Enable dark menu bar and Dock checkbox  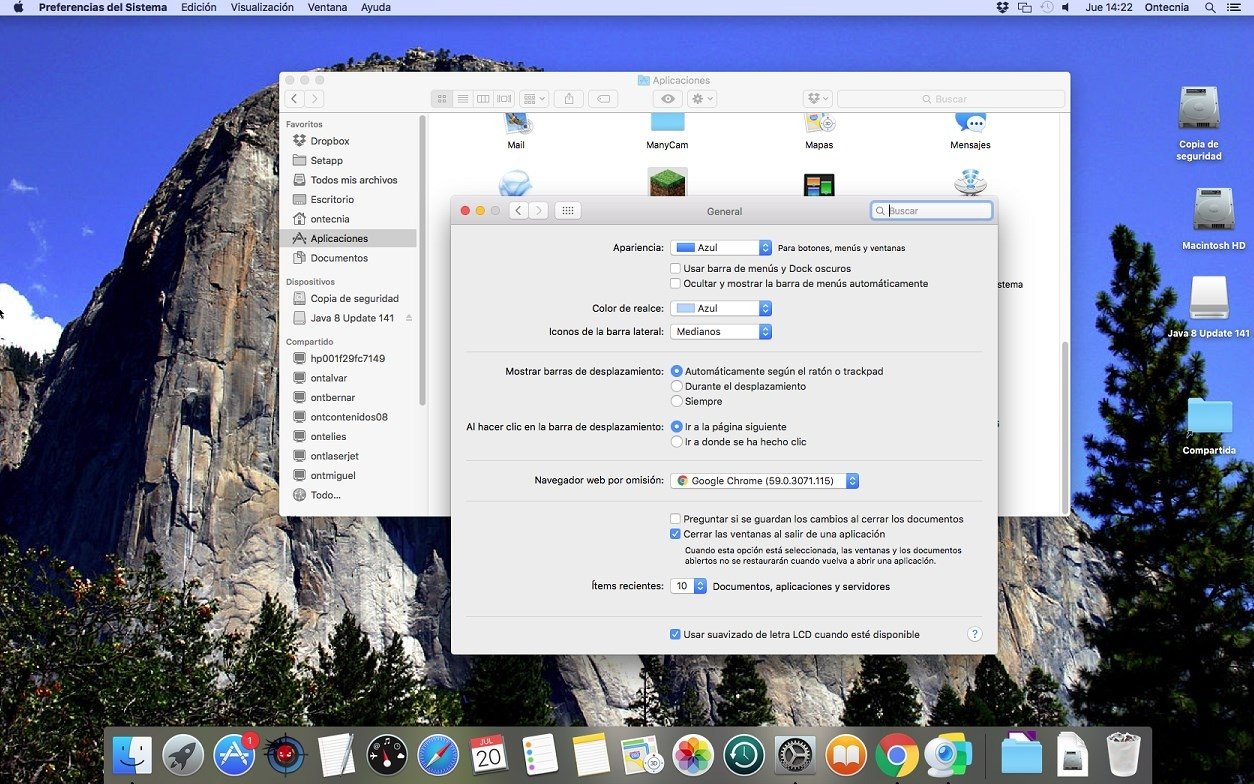click(x=676, y=269)
